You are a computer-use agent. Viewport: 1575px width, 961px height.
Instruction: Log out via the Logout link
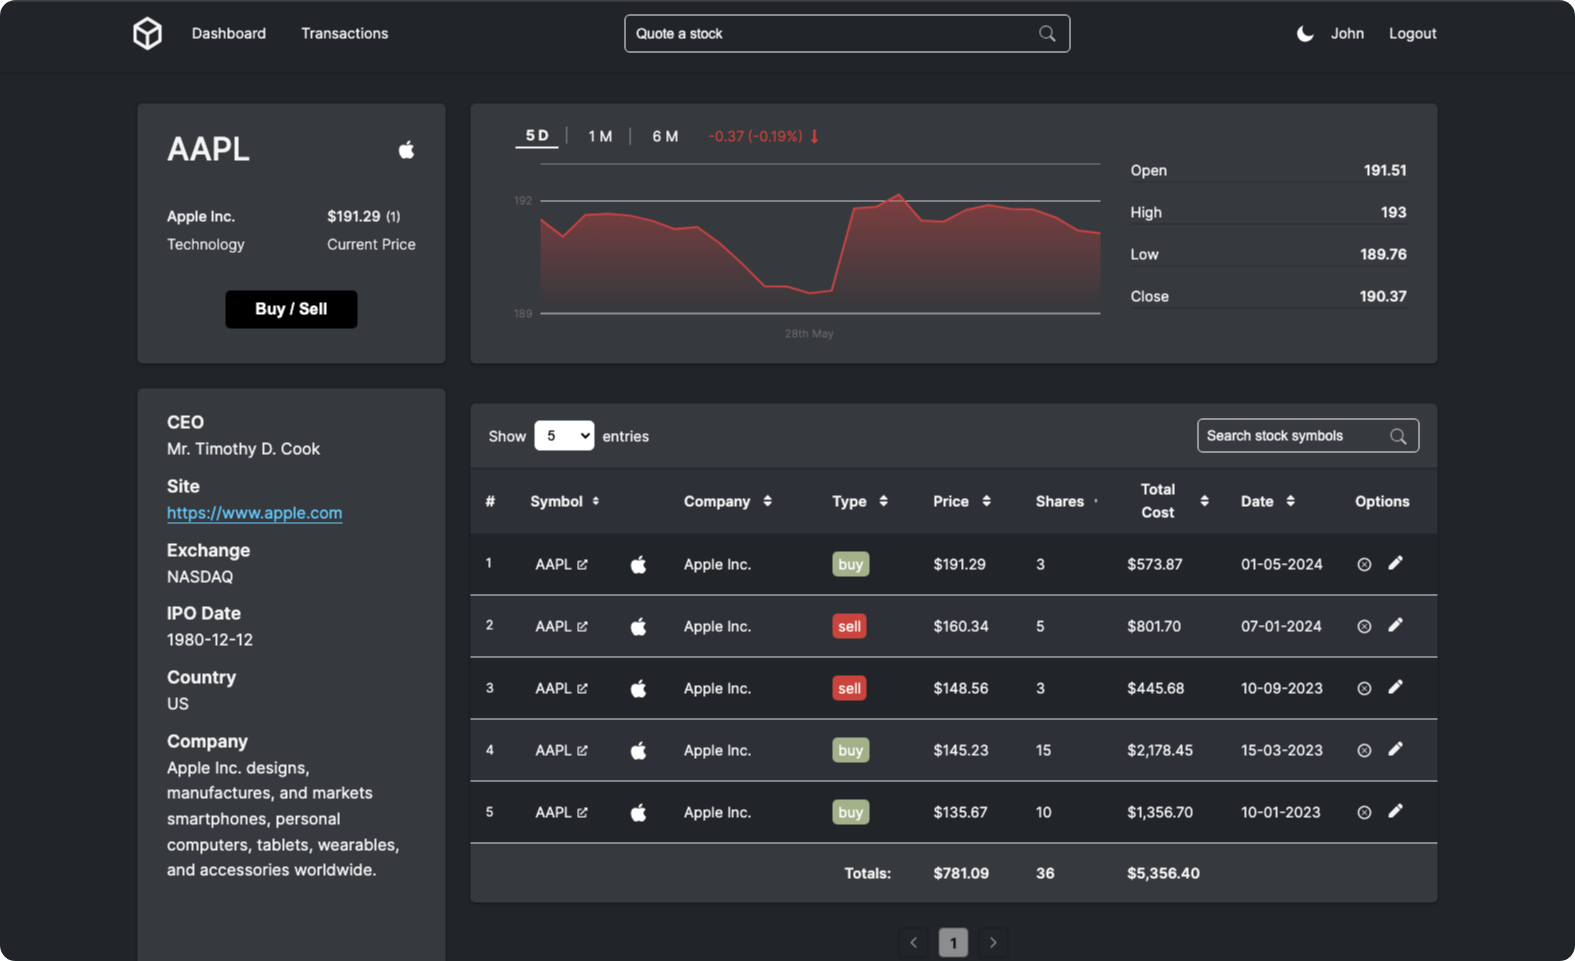[1412, 33]
